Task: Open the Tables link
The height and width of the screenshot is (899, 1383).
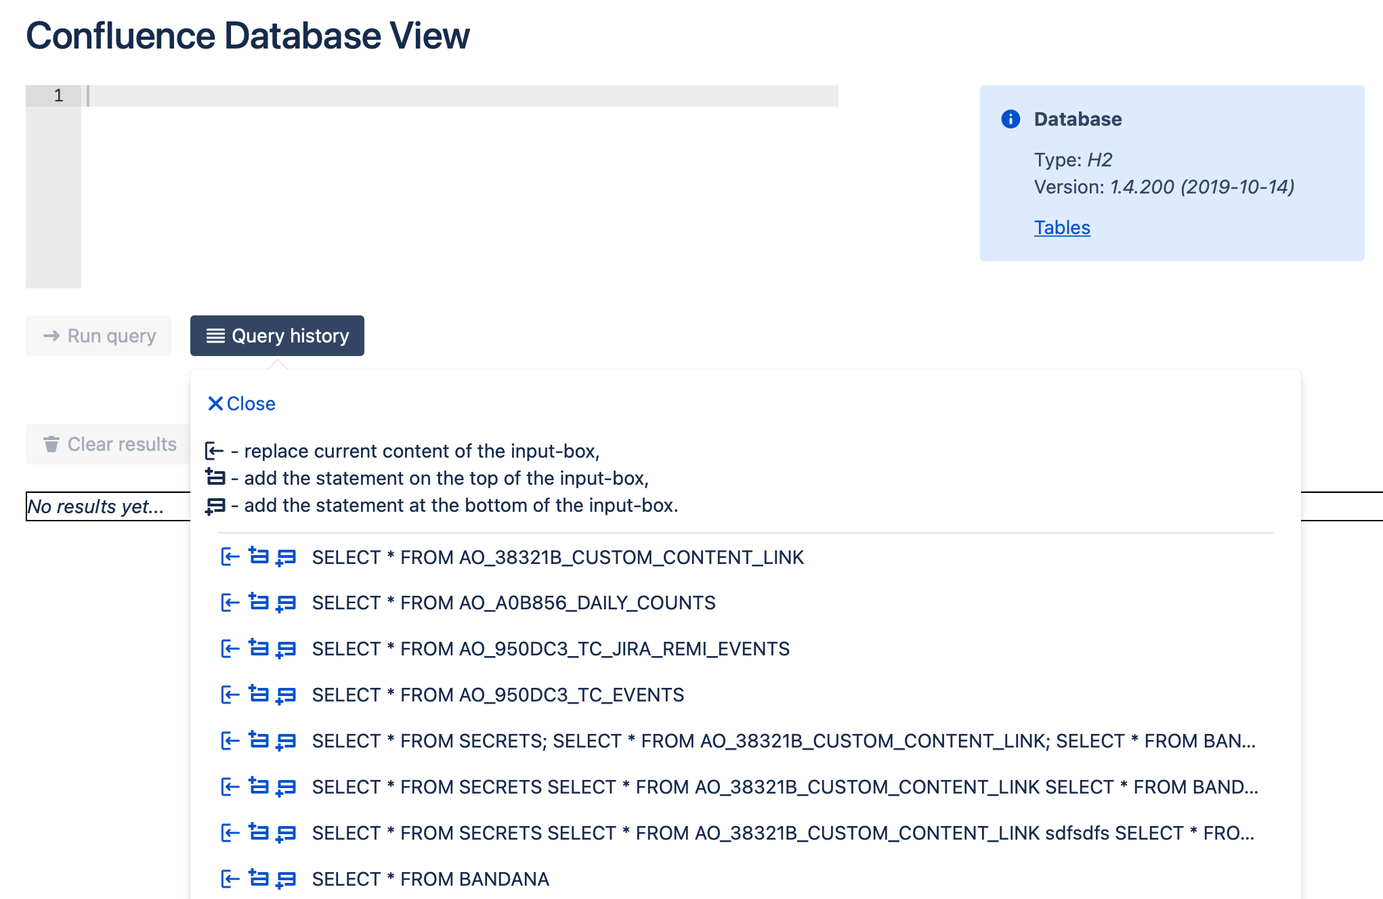Action: point(1062,228)
